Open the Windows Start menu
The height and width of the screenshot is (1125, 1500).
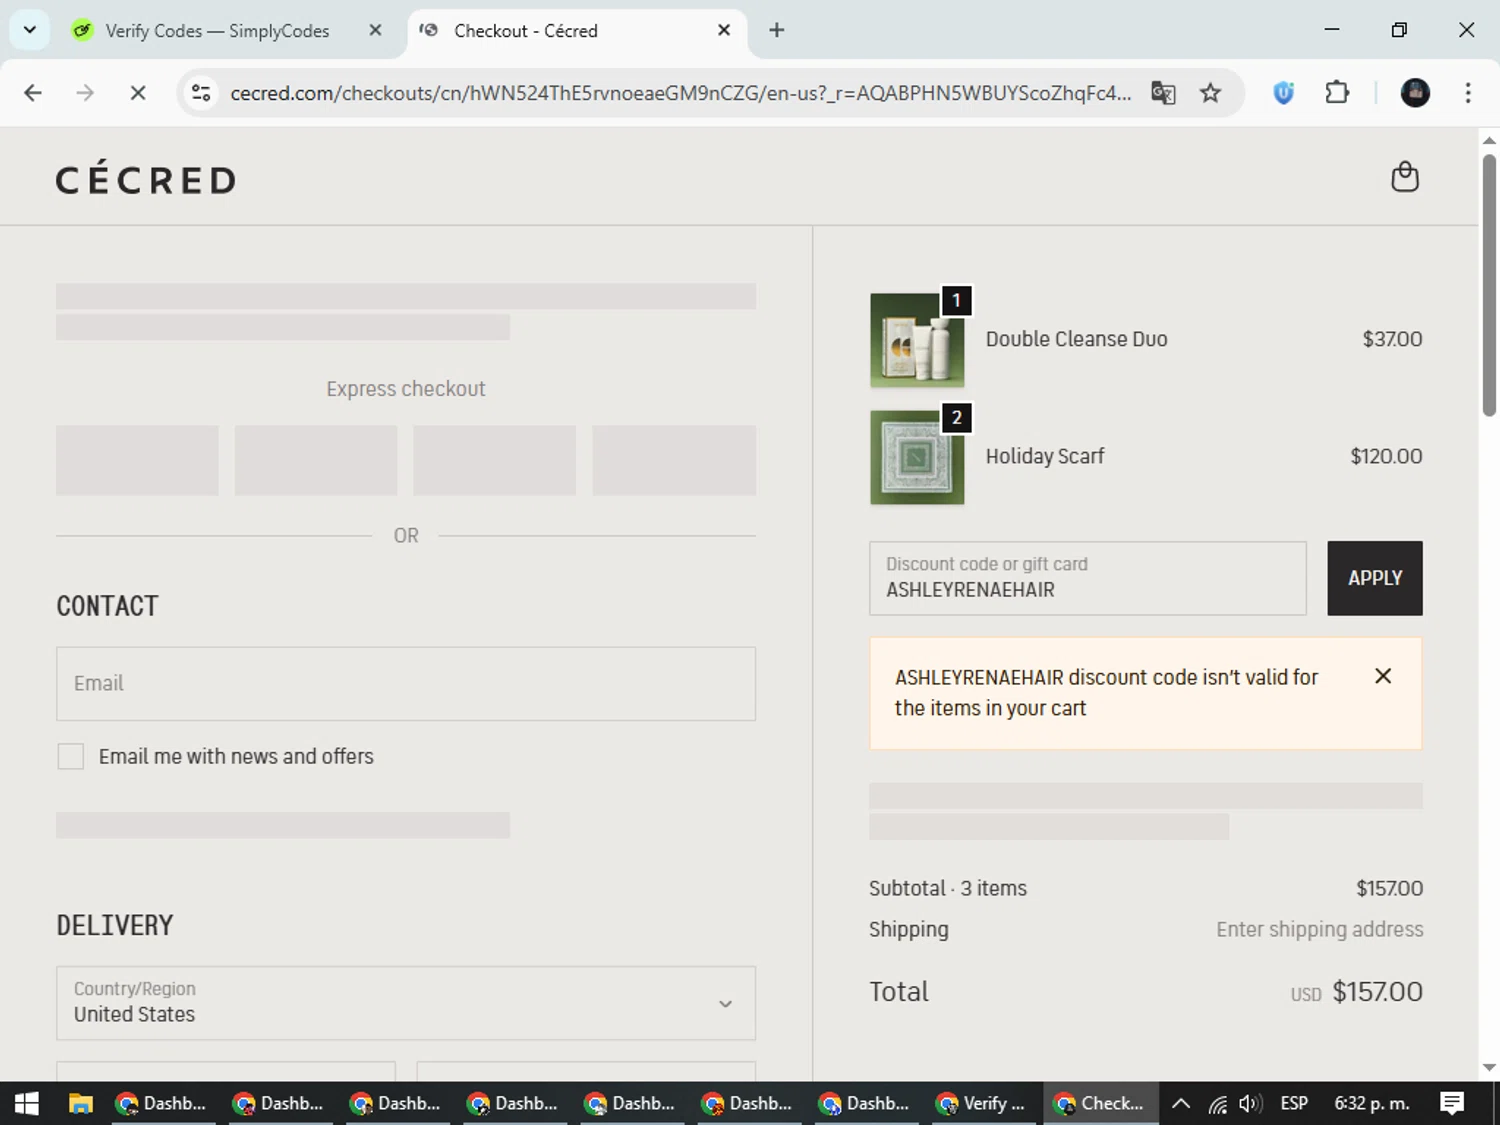coord(26,1103)
